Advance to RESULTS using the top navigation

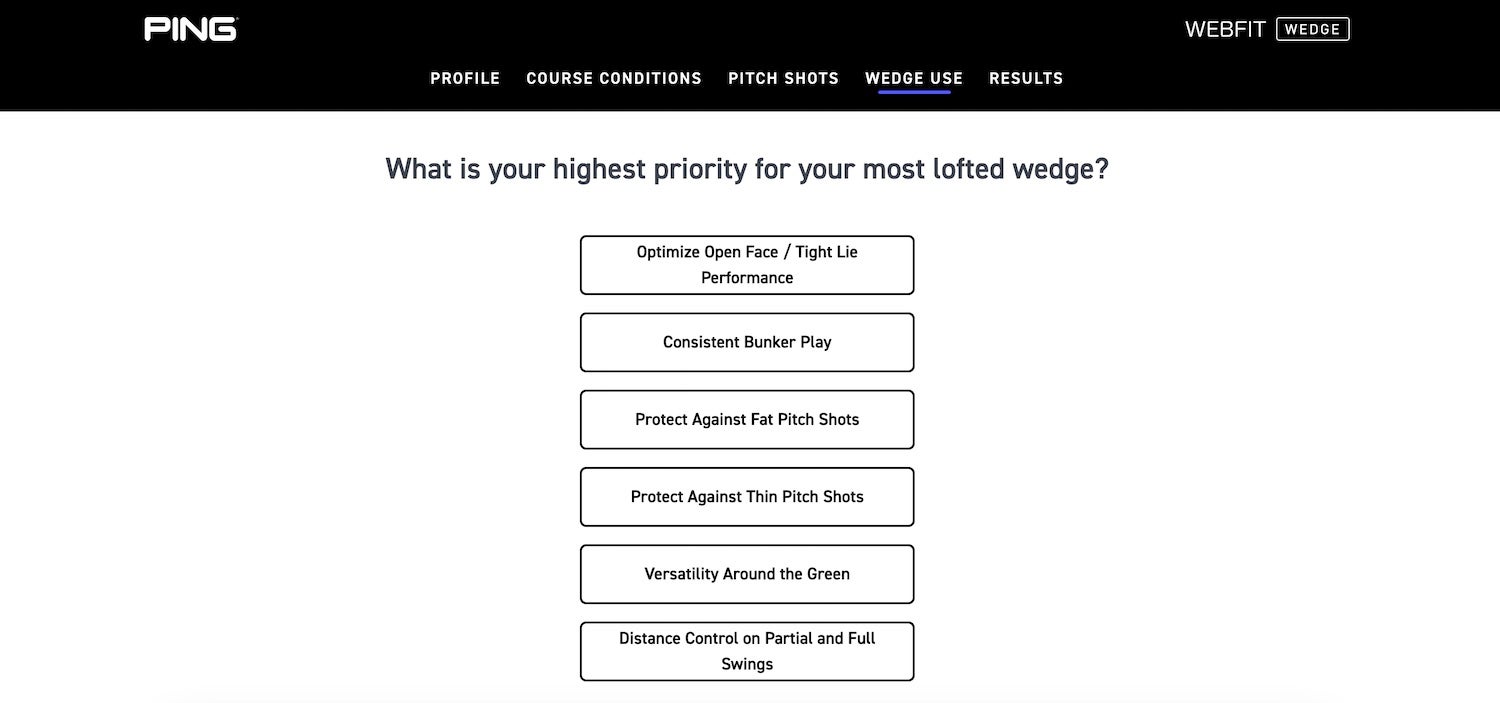(1026, 78)
